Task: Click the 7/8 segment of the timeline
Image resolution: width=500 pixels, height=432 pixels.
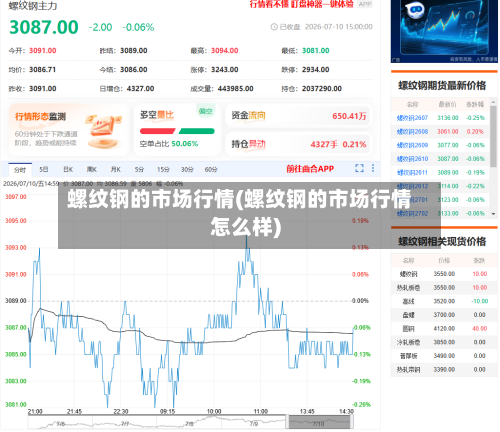Action: click(189, 422)
